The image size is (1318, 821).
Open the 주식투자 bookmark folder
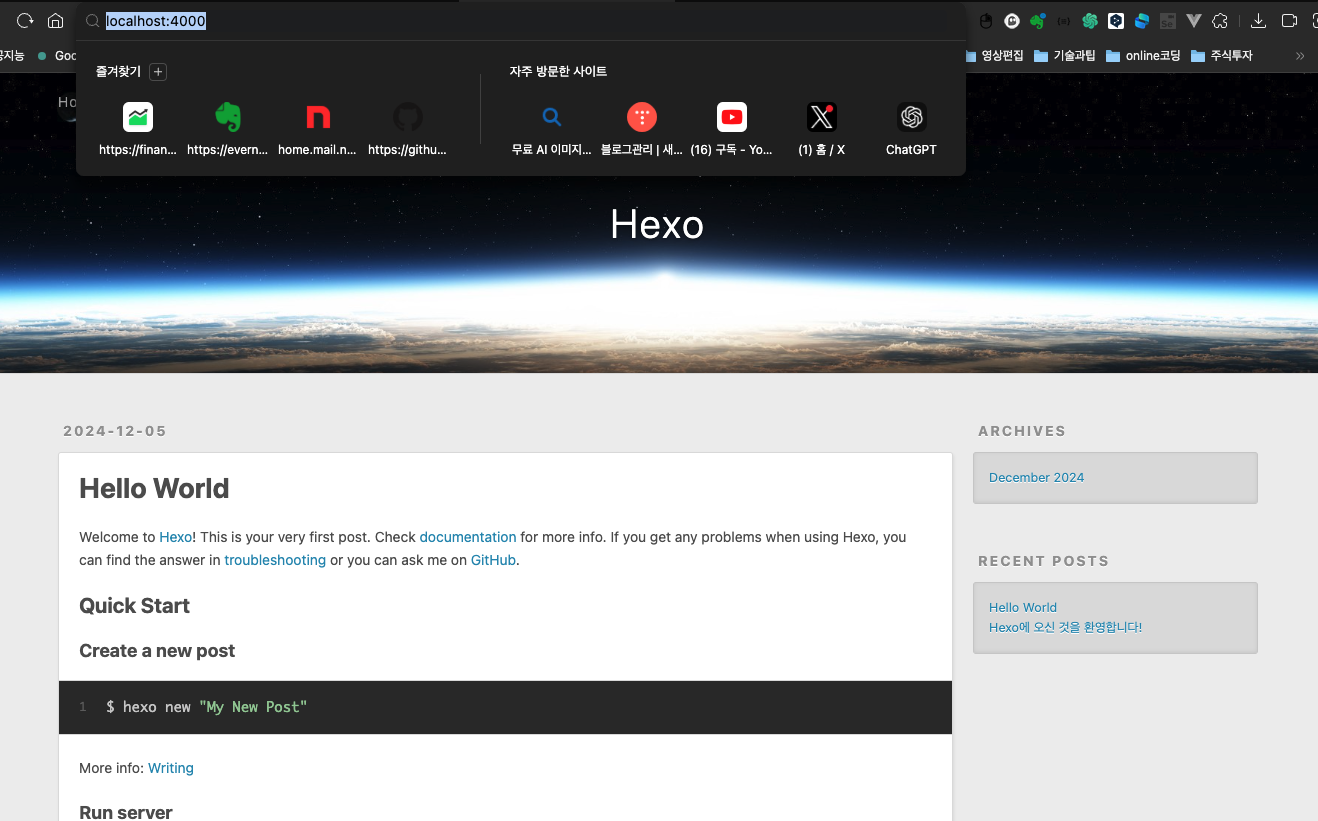tap(1221, 56)
